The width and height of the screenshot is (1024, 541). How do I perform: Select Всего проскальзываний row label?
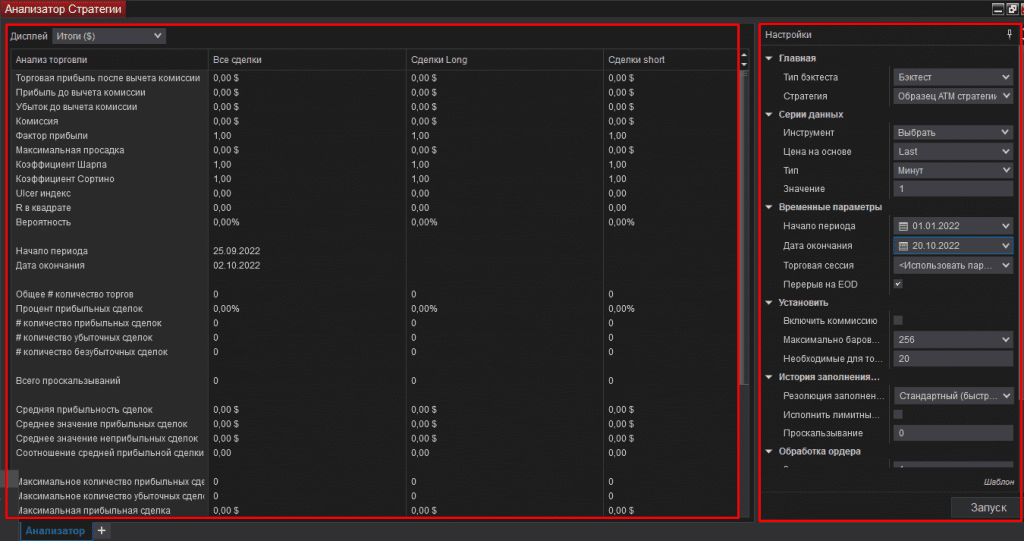[x=68, y=380]
